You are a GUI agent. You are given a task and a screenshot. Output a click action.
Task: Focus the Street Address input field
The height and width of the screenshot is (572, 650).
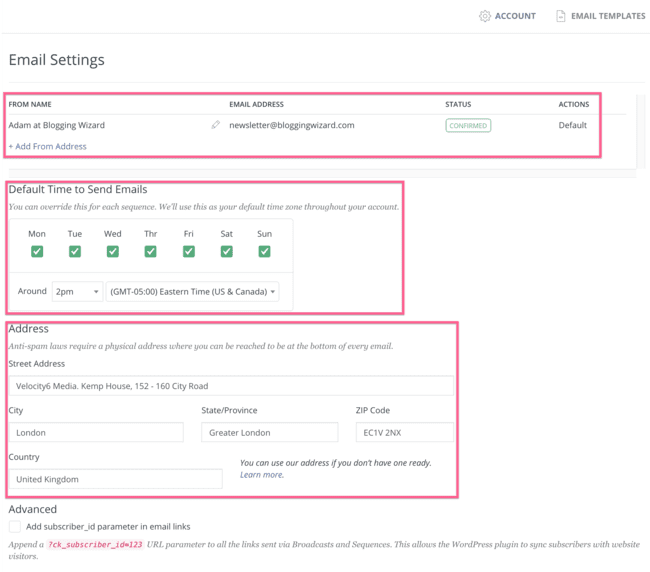pyautogui.click(x=231, y=386)
